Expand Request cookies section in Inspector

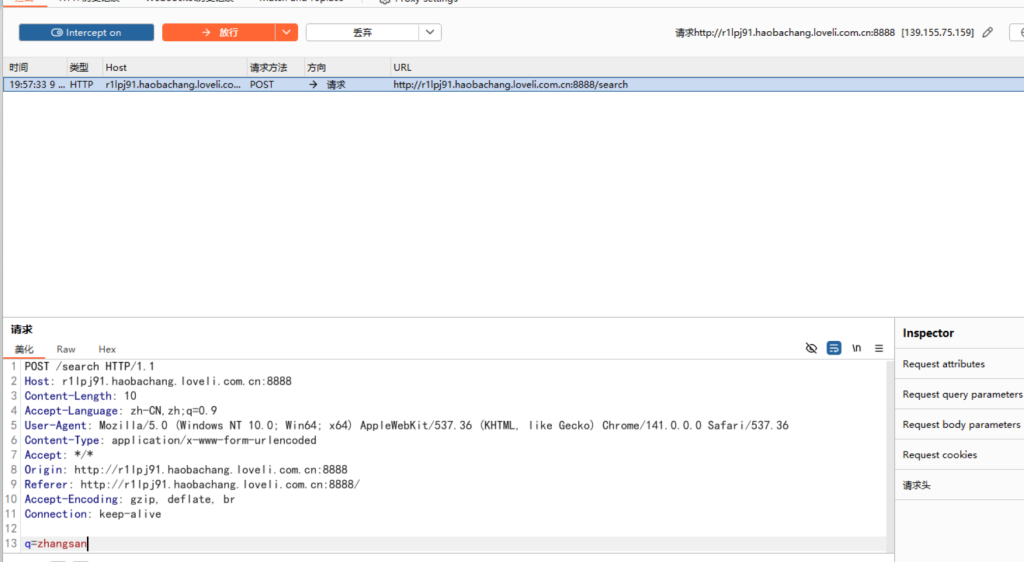pyautogui.click(x=939, y=455)
